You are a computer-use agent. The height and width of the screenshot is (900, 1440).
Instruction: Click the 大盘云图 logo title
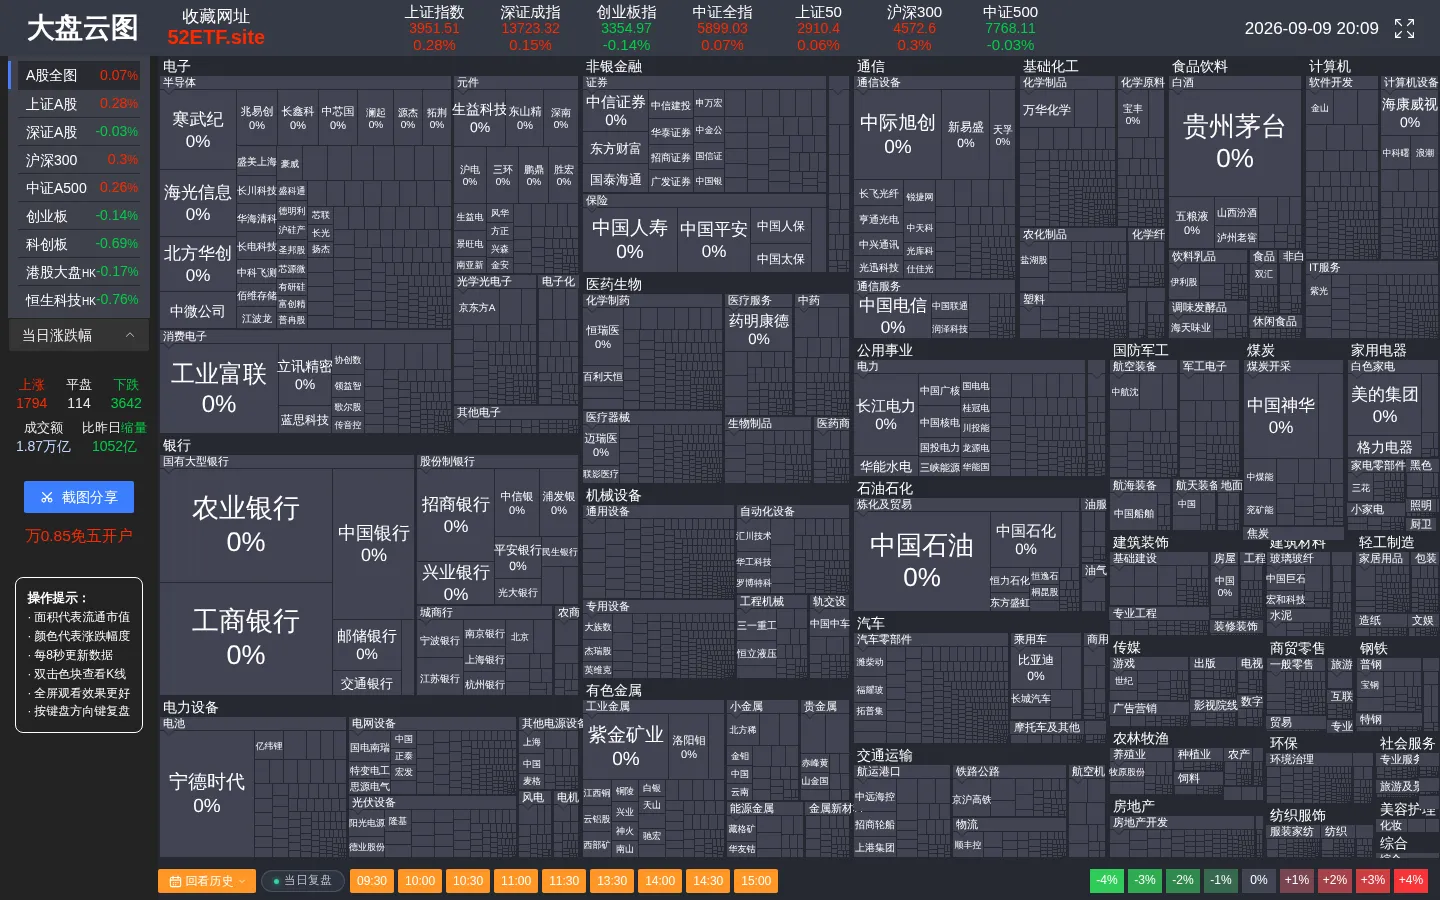82,28
